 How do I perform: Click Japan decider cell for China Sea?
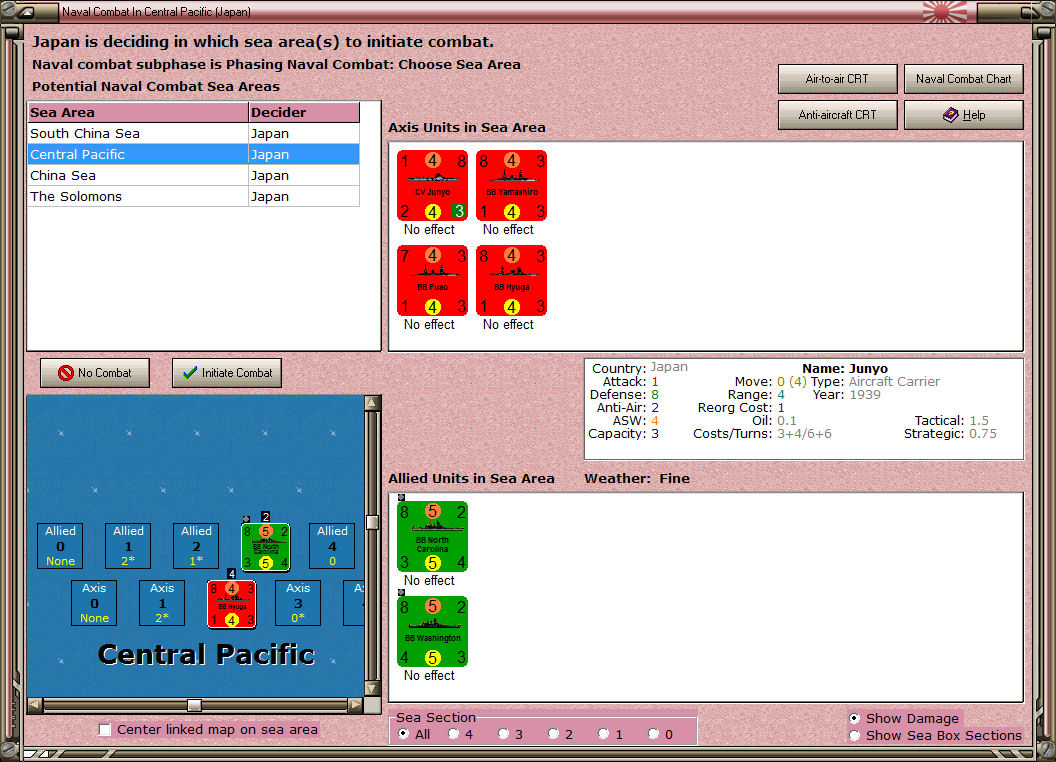304,175
